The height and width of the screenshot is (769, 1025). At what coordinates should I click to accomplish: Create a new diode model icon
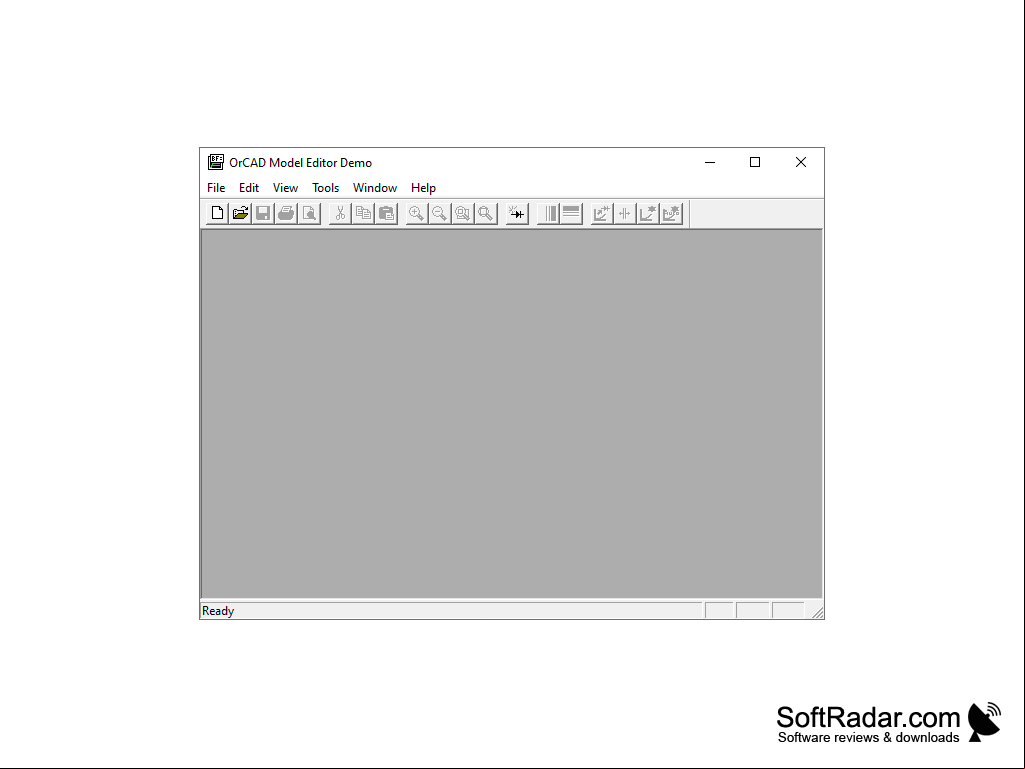(516, 213)
